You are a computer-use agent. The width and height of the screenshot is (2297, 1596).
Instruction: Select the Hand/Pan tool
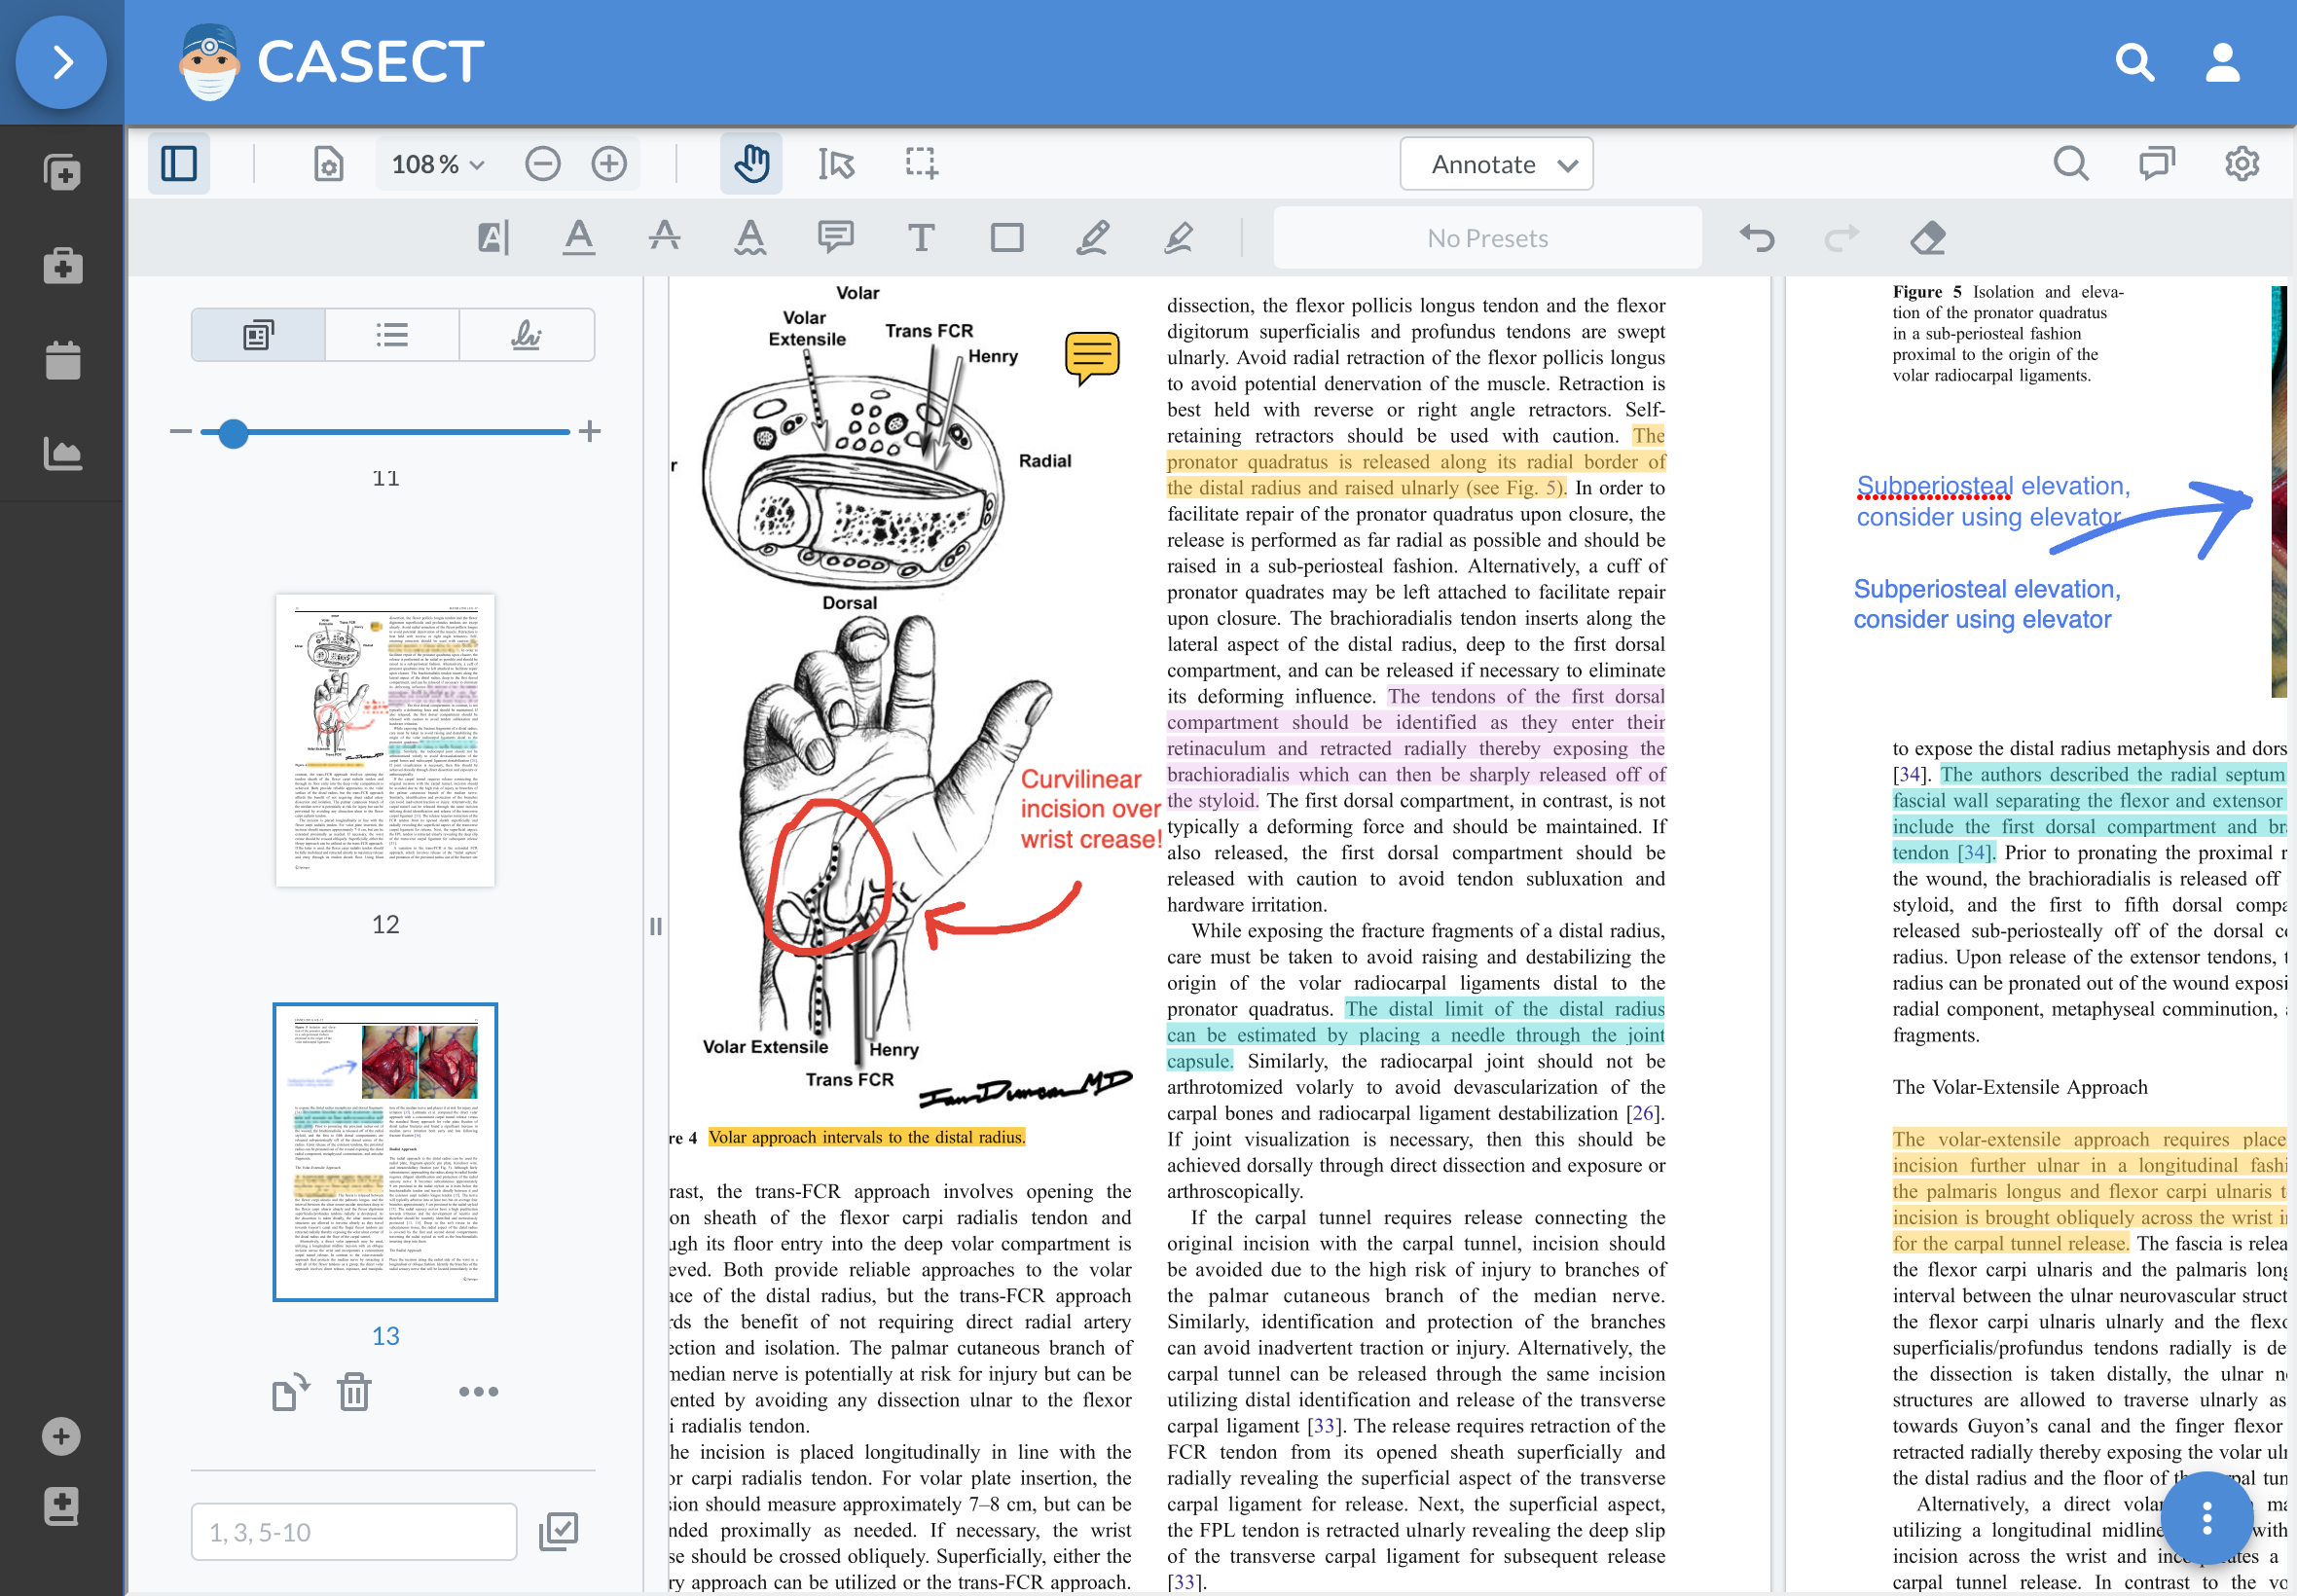(752, 163)
